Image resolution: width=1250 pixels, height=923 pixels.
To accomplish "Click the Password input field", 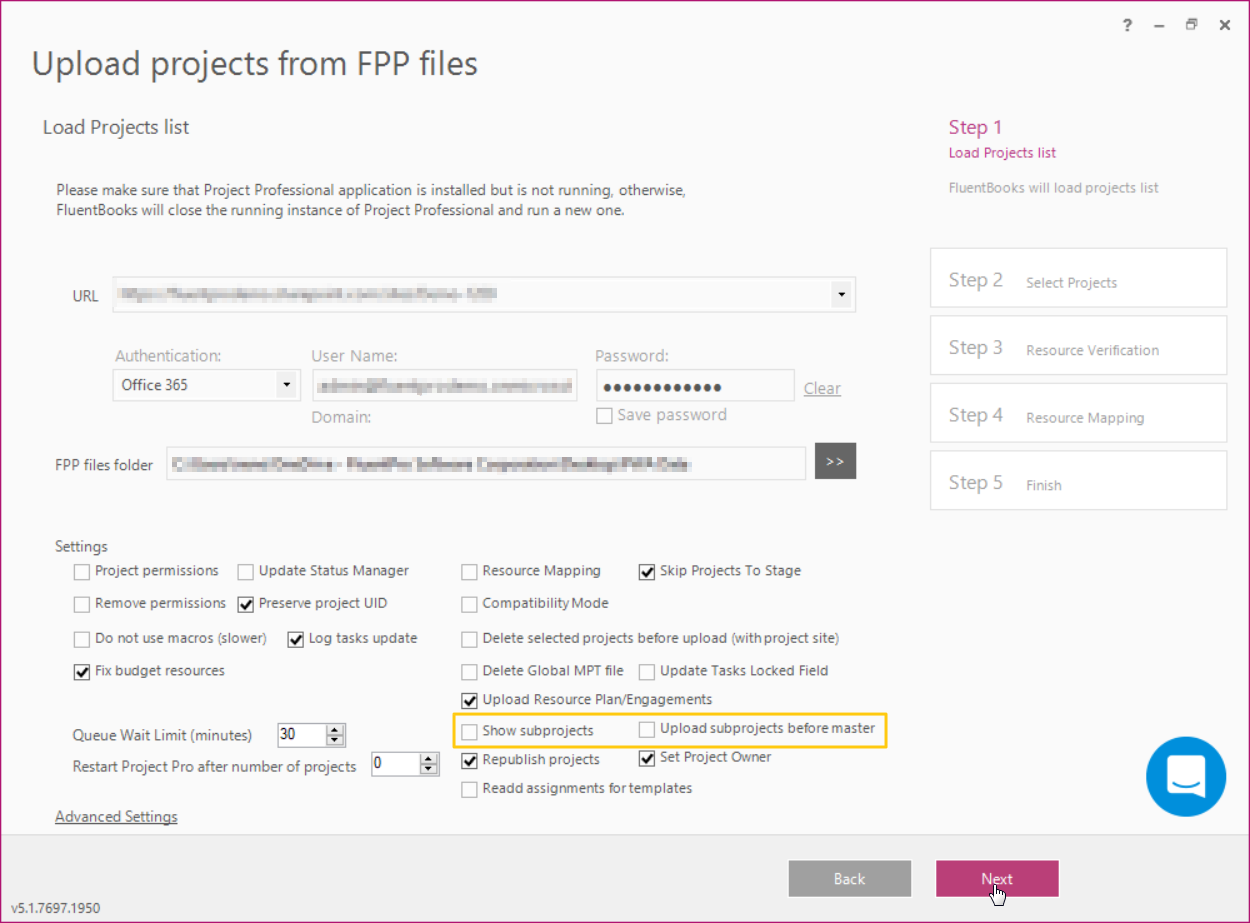I will 693,385.
